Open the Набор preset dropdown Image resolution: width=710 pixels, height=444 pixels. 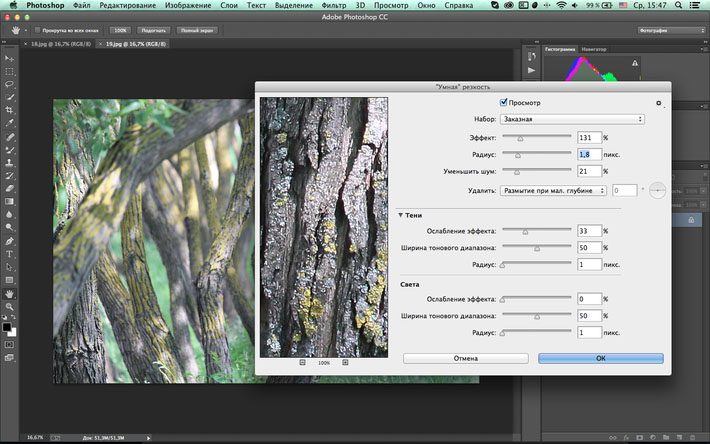pos(573,119)
